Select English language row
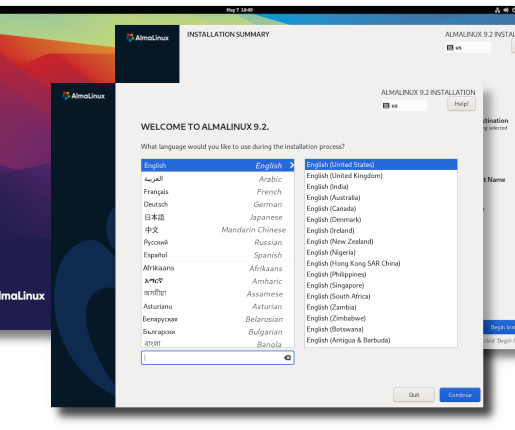515x430 pixels. tap(218, 165)
